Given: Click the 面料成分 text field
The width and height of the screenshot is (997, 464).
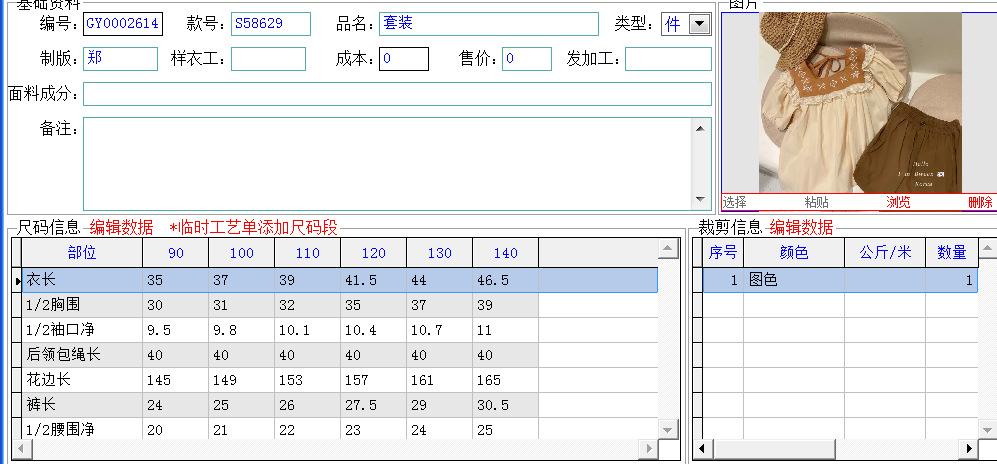Looking at the screenshot, I should pyautogui.click(x=397, y=94).
